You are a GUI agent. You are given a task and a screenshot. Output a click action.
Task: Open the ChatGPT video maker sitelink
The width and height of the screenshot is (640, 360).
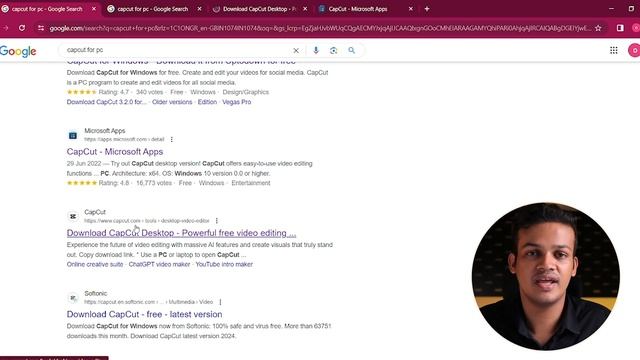tap(159, 264)
